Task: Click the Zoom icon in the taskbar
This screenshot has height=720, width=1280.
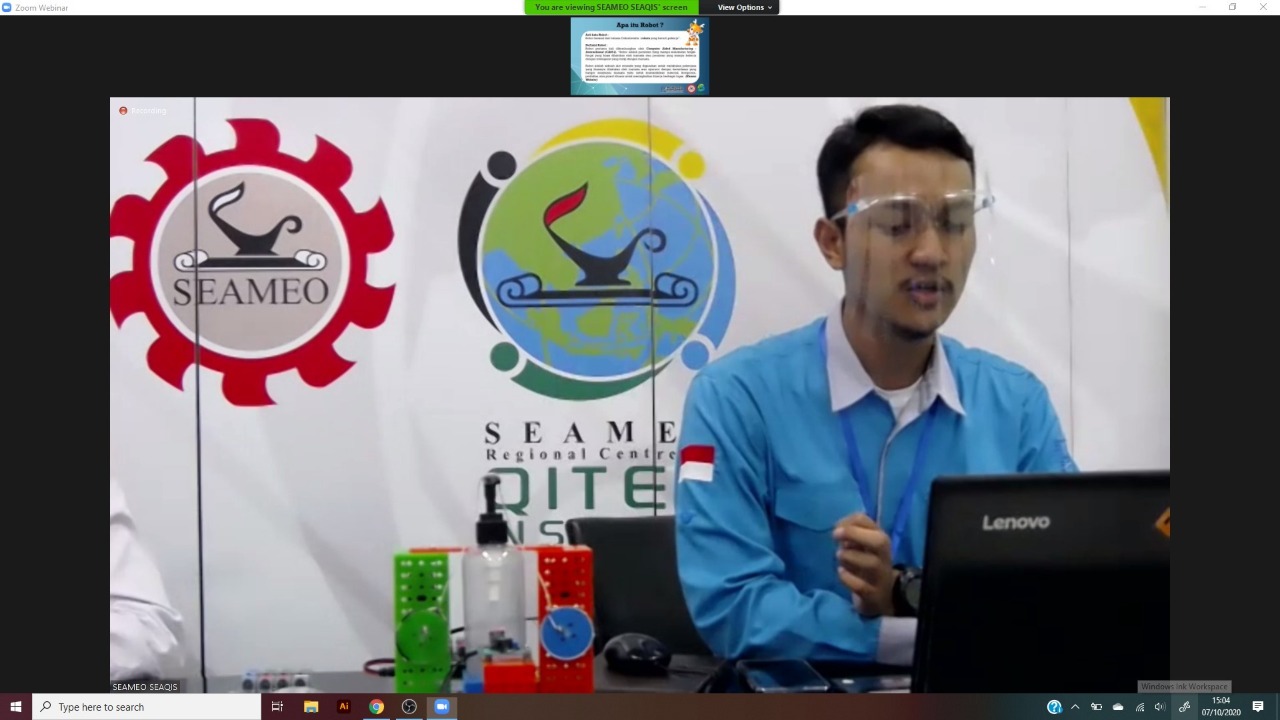Action: coord(441,707)
